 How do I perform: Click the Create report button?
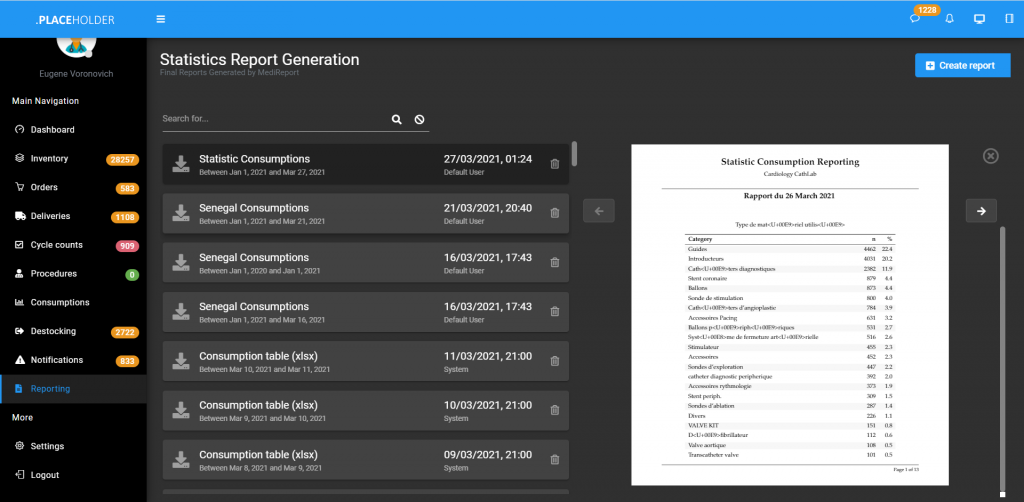tap(962, 66)
